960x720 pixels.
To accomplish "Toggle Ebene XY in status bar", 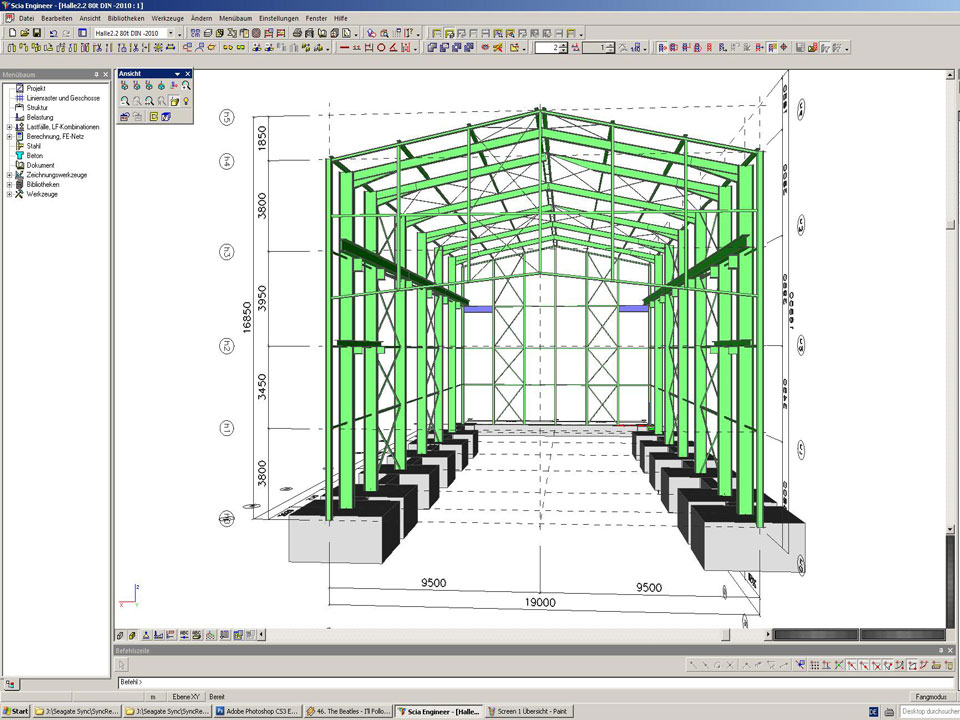I will pos(186,696).
